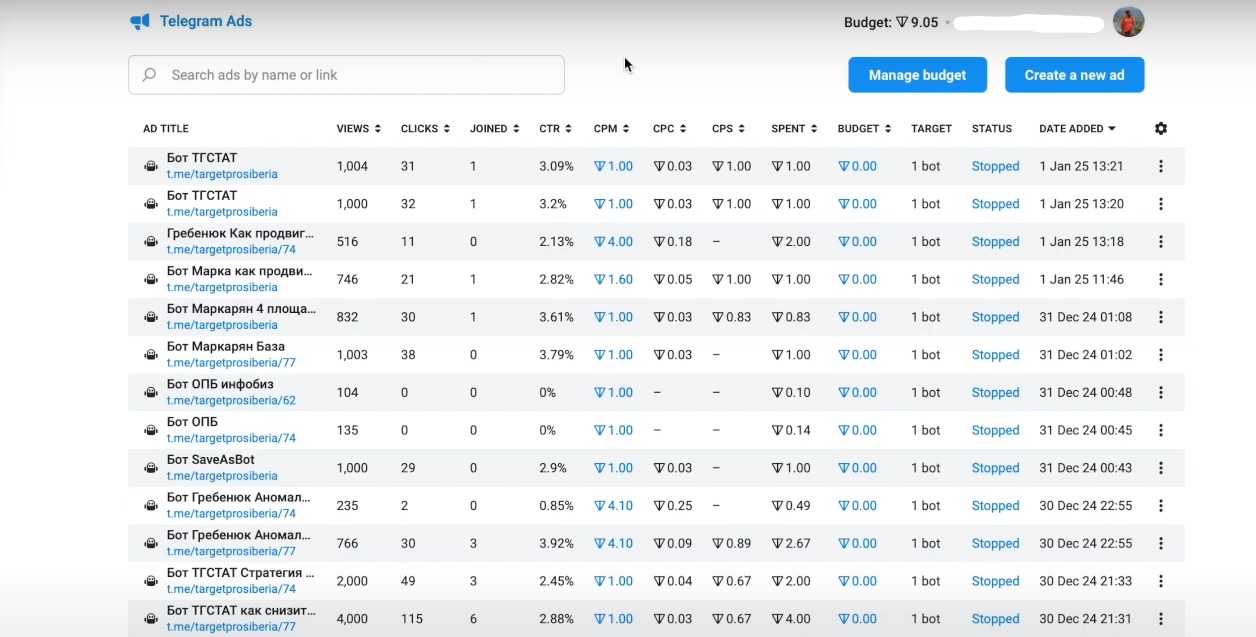Viewport: 1256px width, 637px height.
Task: Open three-dot menu for ad added 31 Dec 24 00:45
Action: coord(1161,430)
